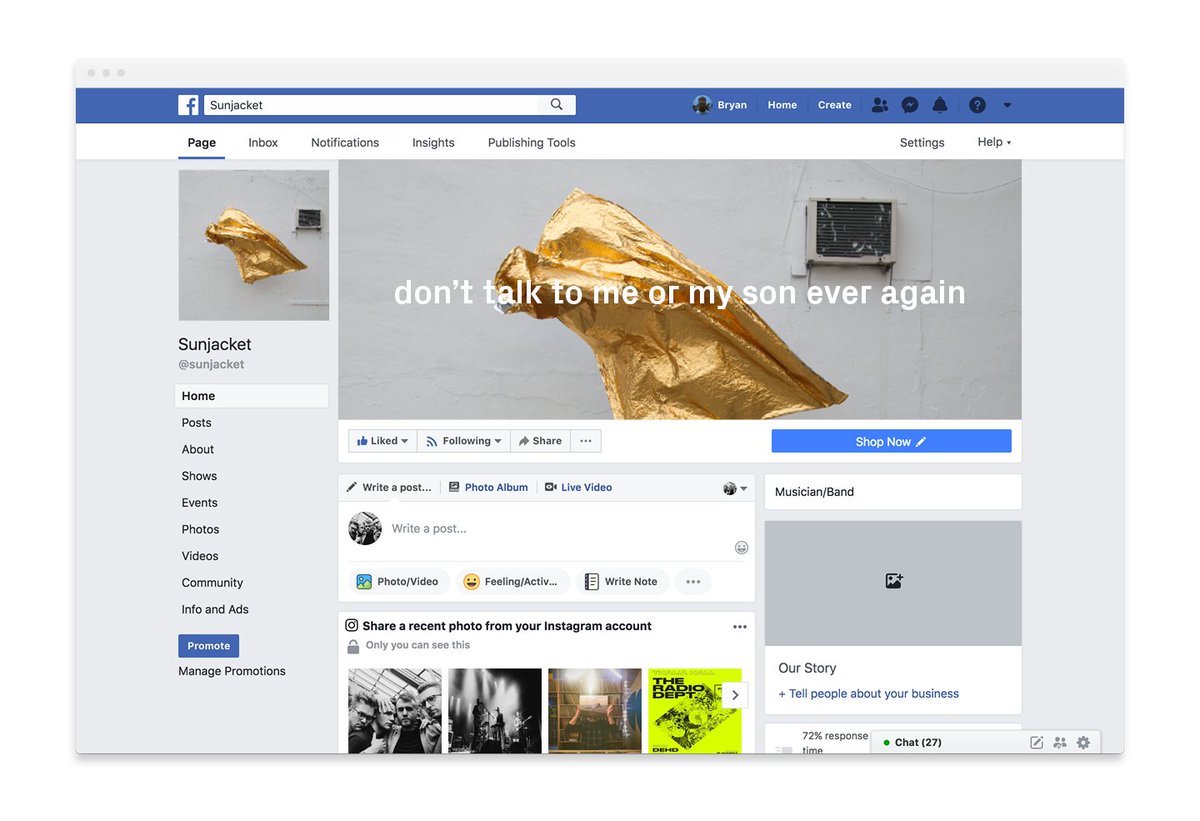Open the Publishing Tools tab

click(531, 142)
